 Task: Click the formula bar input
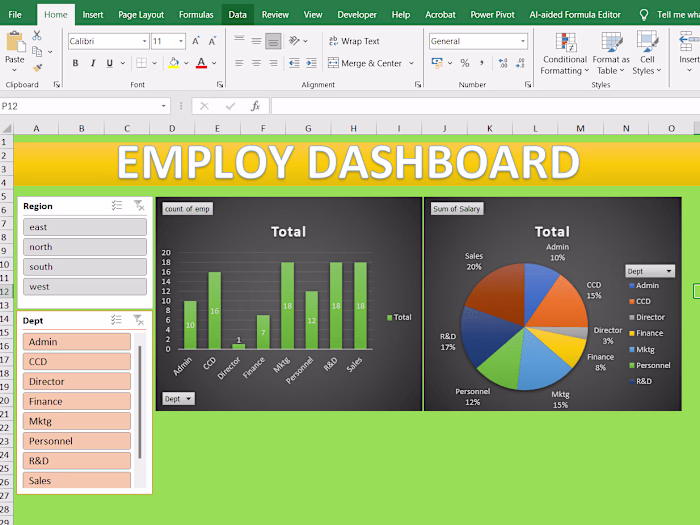pos(486,106)
